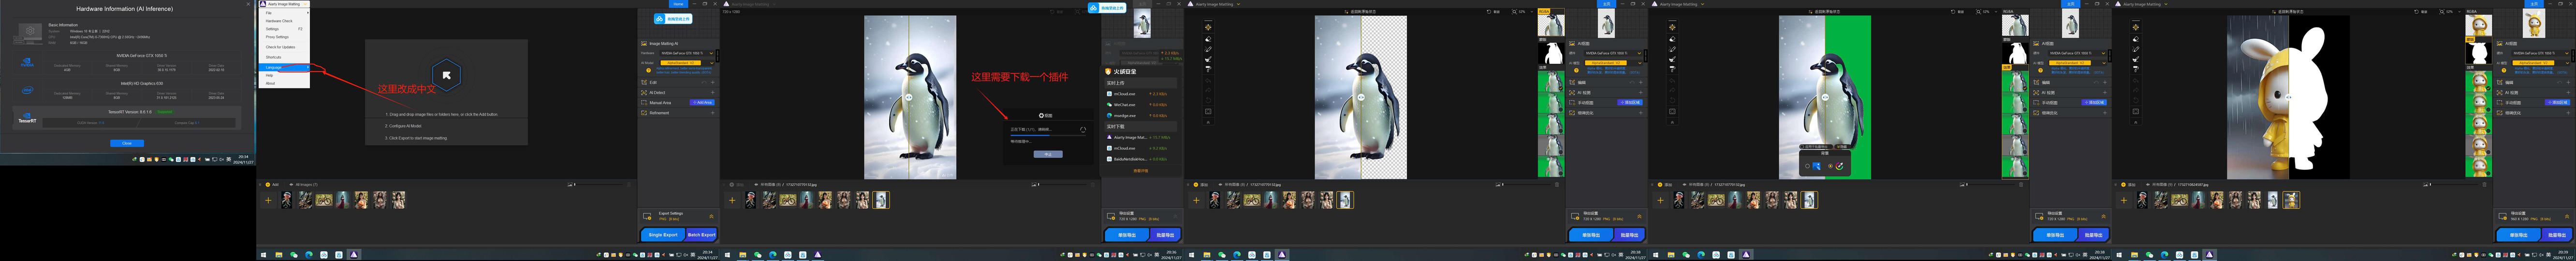Viewport: 2576px width, 261px height.
Task: Close the Hardware Information dialog with Close button
Action: [x=126, y=143]
